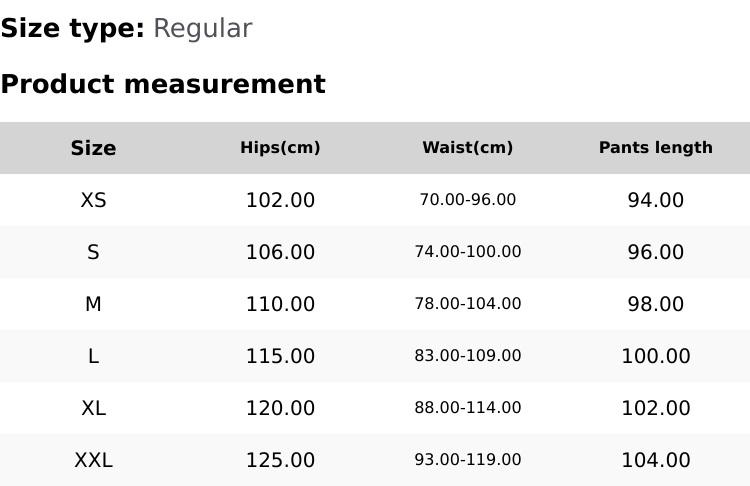Click pants length value 104.00

click(655, 460)
